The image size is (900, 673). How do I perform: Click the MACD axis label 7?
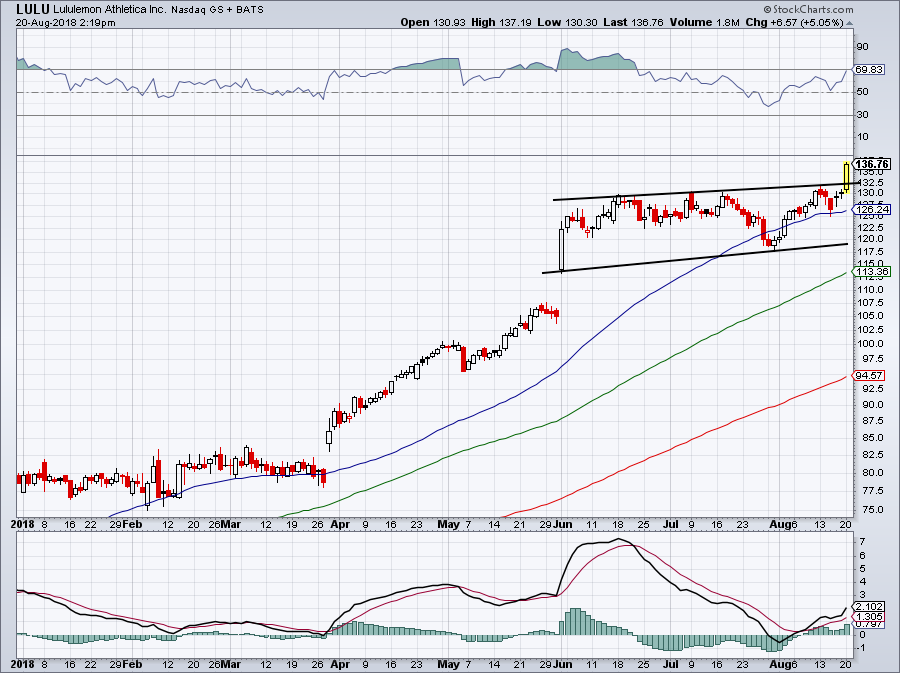tap(863, 542)
